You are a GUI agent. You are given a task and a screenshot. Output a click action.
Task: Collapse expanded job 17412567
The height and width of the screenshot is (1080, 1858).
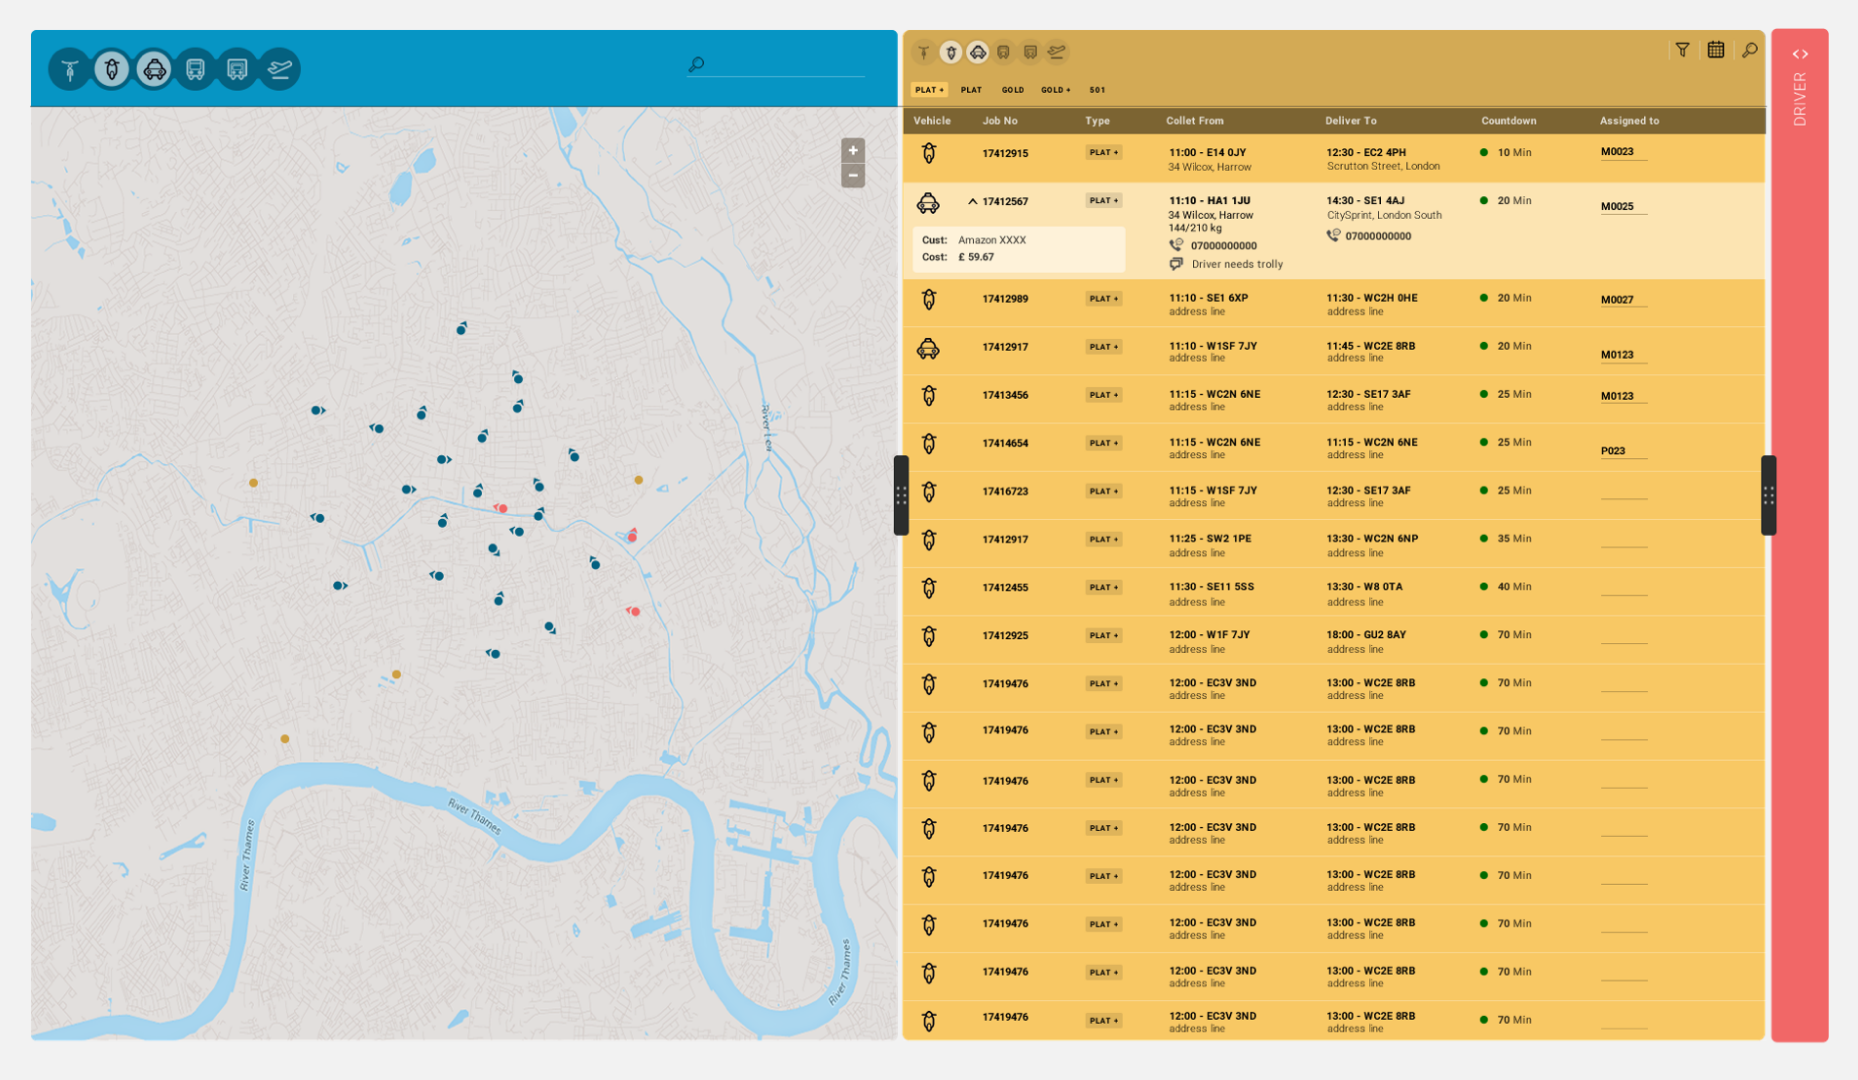click(x=972, y=202)
